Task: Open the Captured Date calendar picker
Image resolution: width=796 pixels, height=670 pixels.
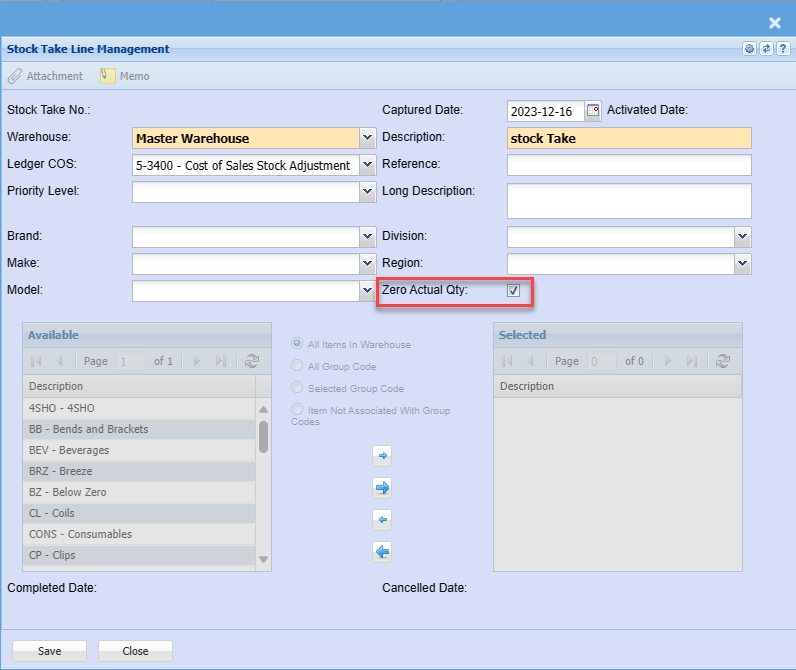Action: tap(593, 111)
